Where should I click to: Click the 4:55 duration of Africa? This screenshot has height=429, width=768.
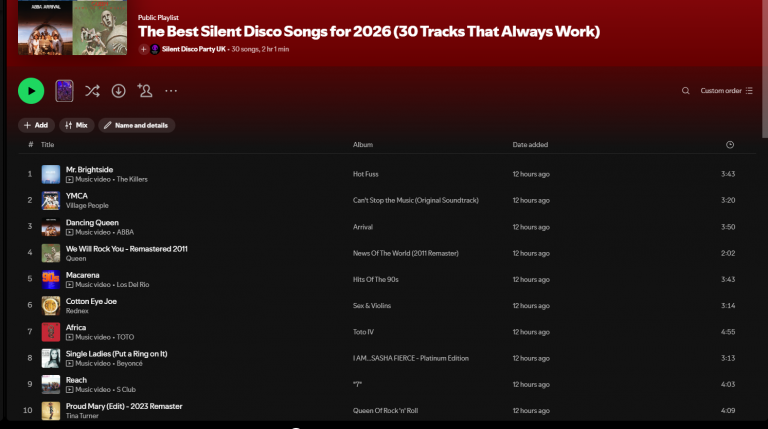click(728, 332)
